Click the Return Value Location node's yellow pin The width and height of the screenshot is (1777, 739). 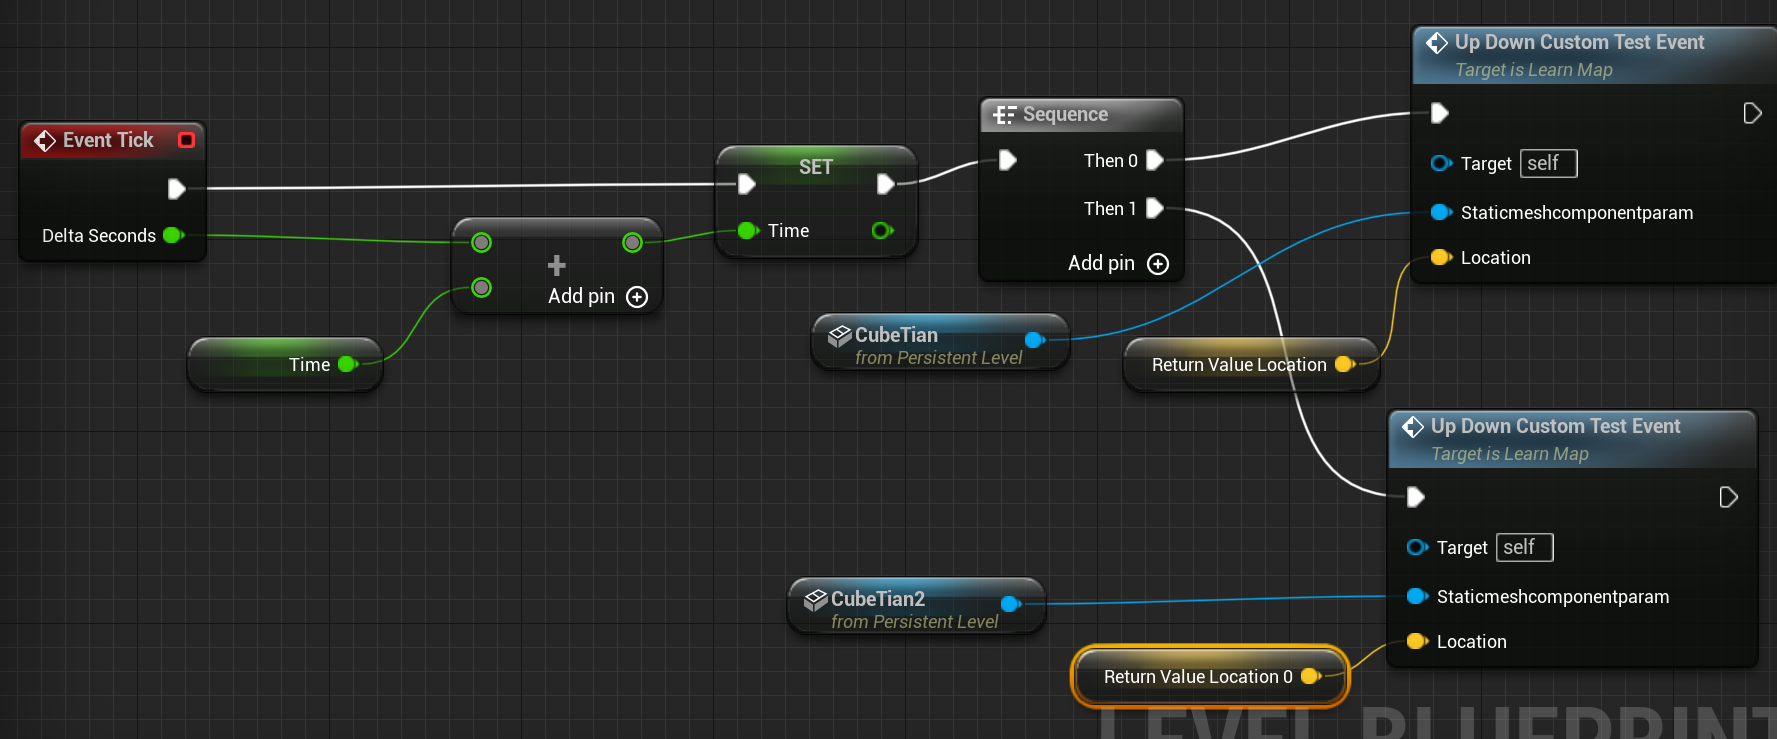coord(1345,365)
